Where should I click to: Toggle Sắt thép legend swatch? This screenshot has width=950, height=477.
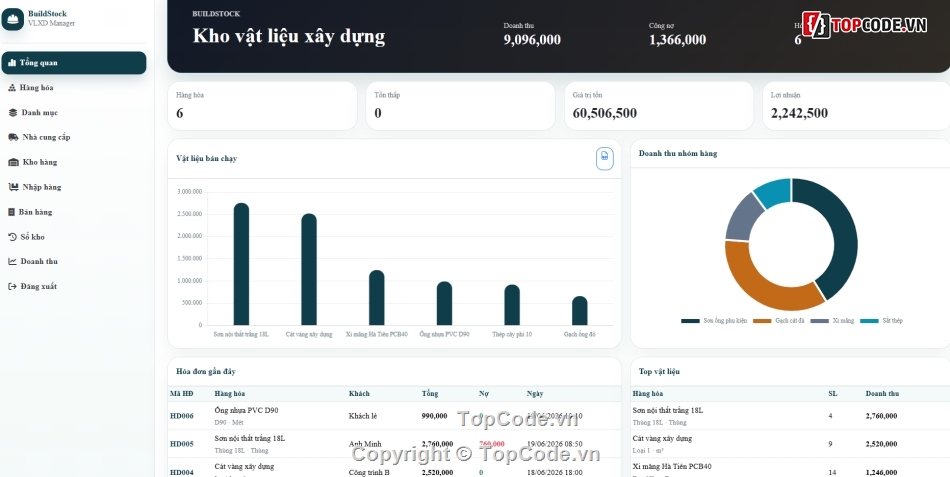point(869,321)
